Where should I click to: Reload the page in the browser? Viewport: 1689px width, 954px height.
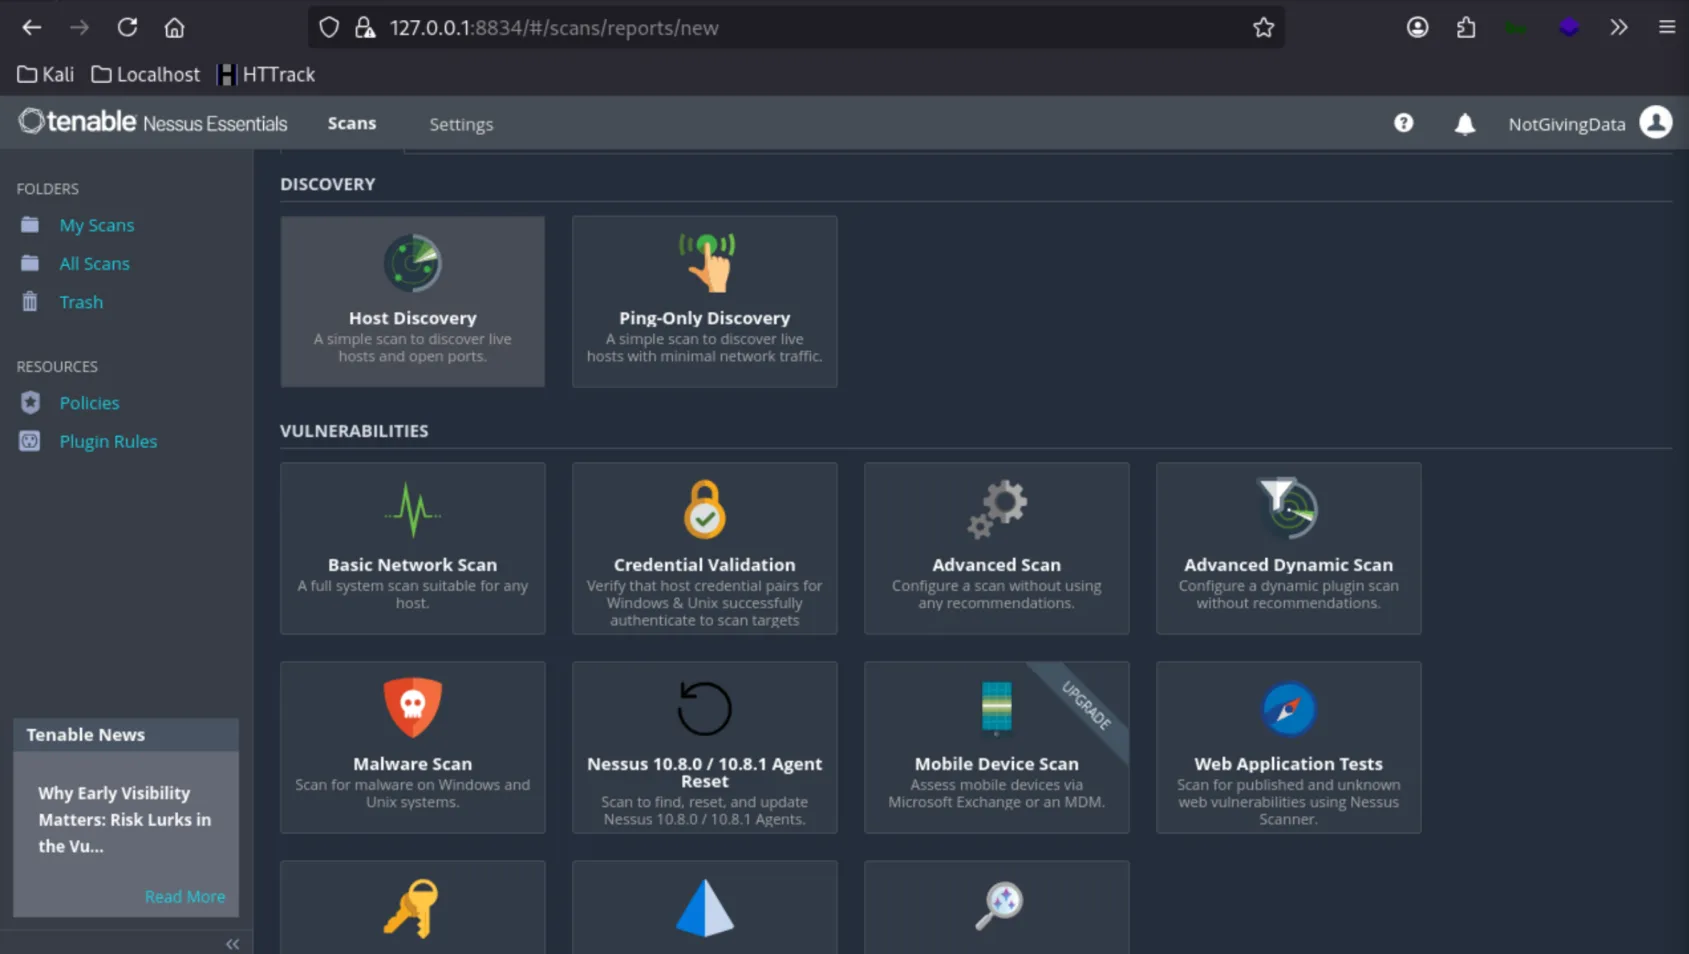tap(127, 28)
